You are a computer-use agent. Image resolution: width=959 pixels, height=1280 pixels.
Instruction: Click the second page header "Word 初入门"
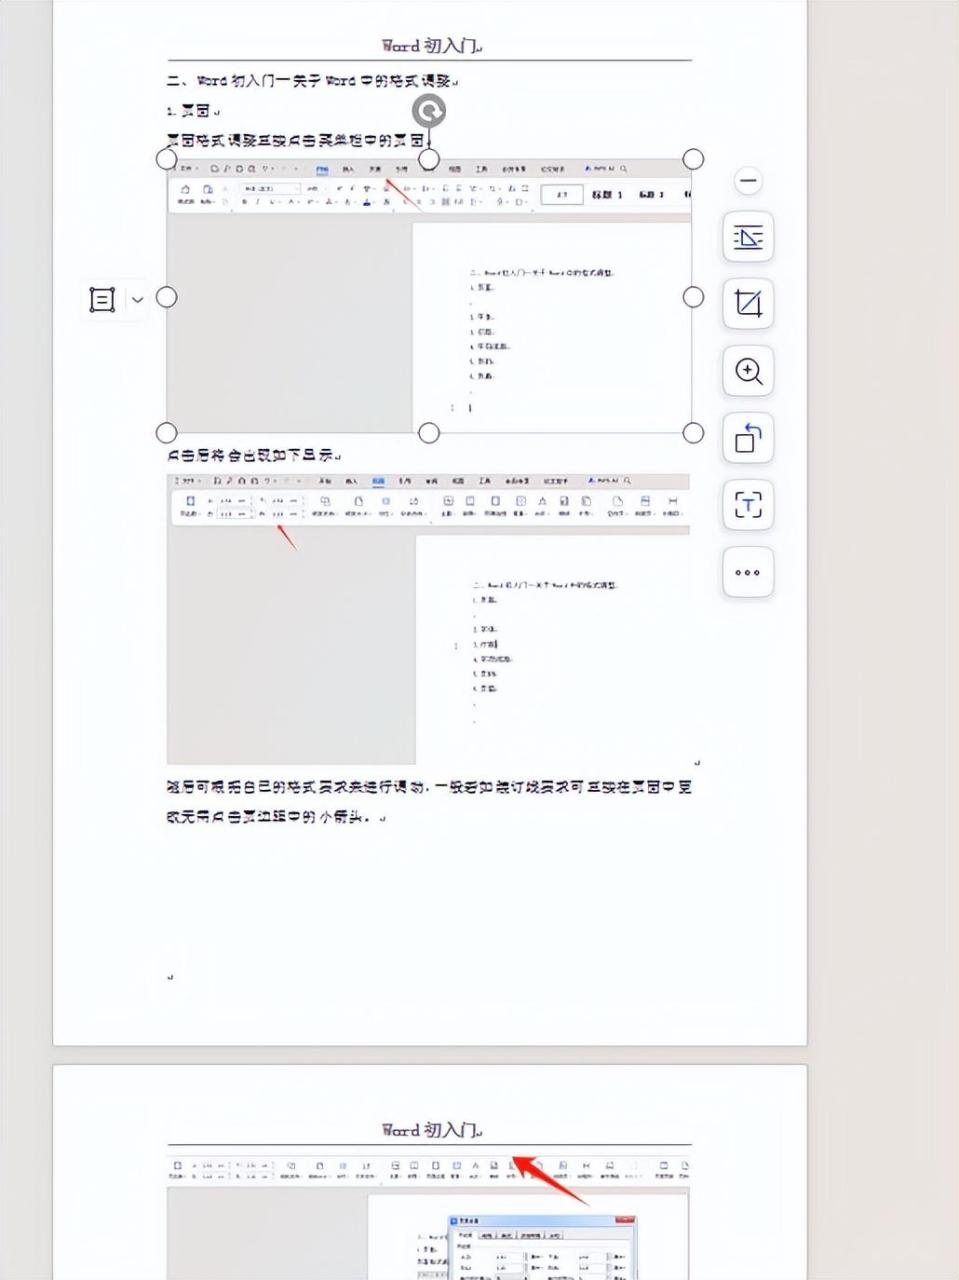tap(432, 1130)
